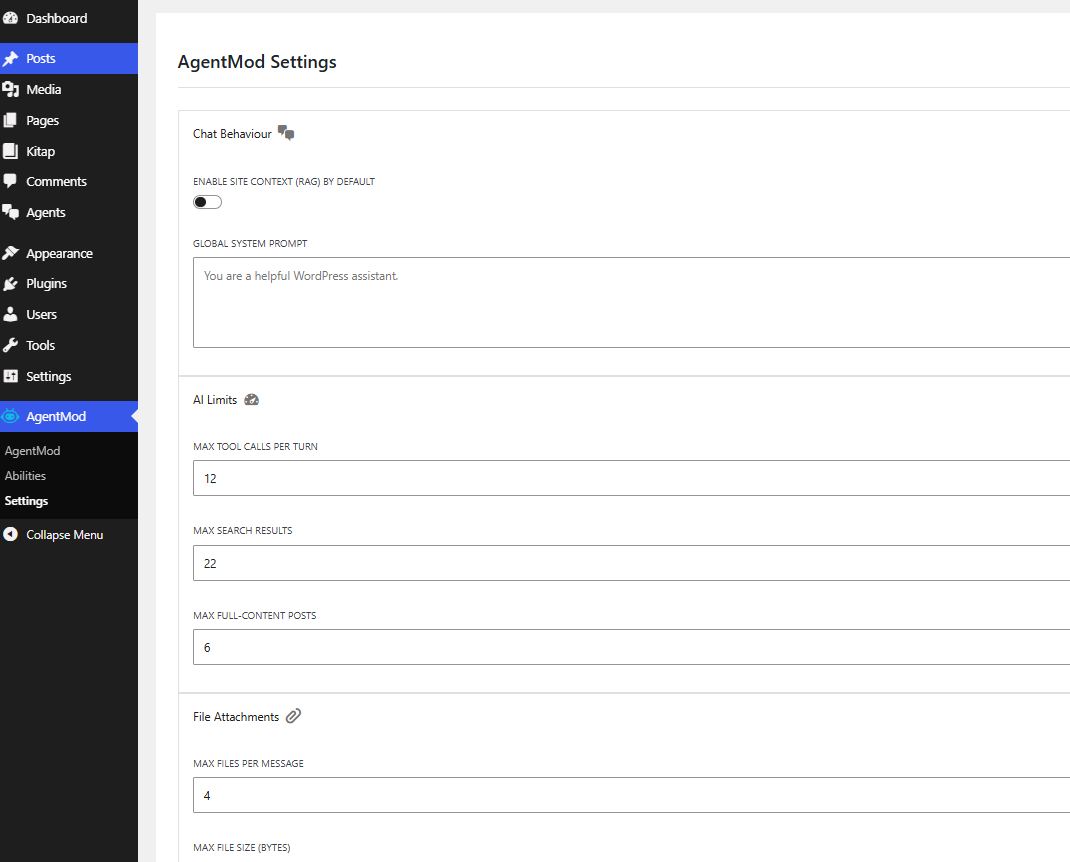Click the Global System Prompt label

click(x=250, y=244)
